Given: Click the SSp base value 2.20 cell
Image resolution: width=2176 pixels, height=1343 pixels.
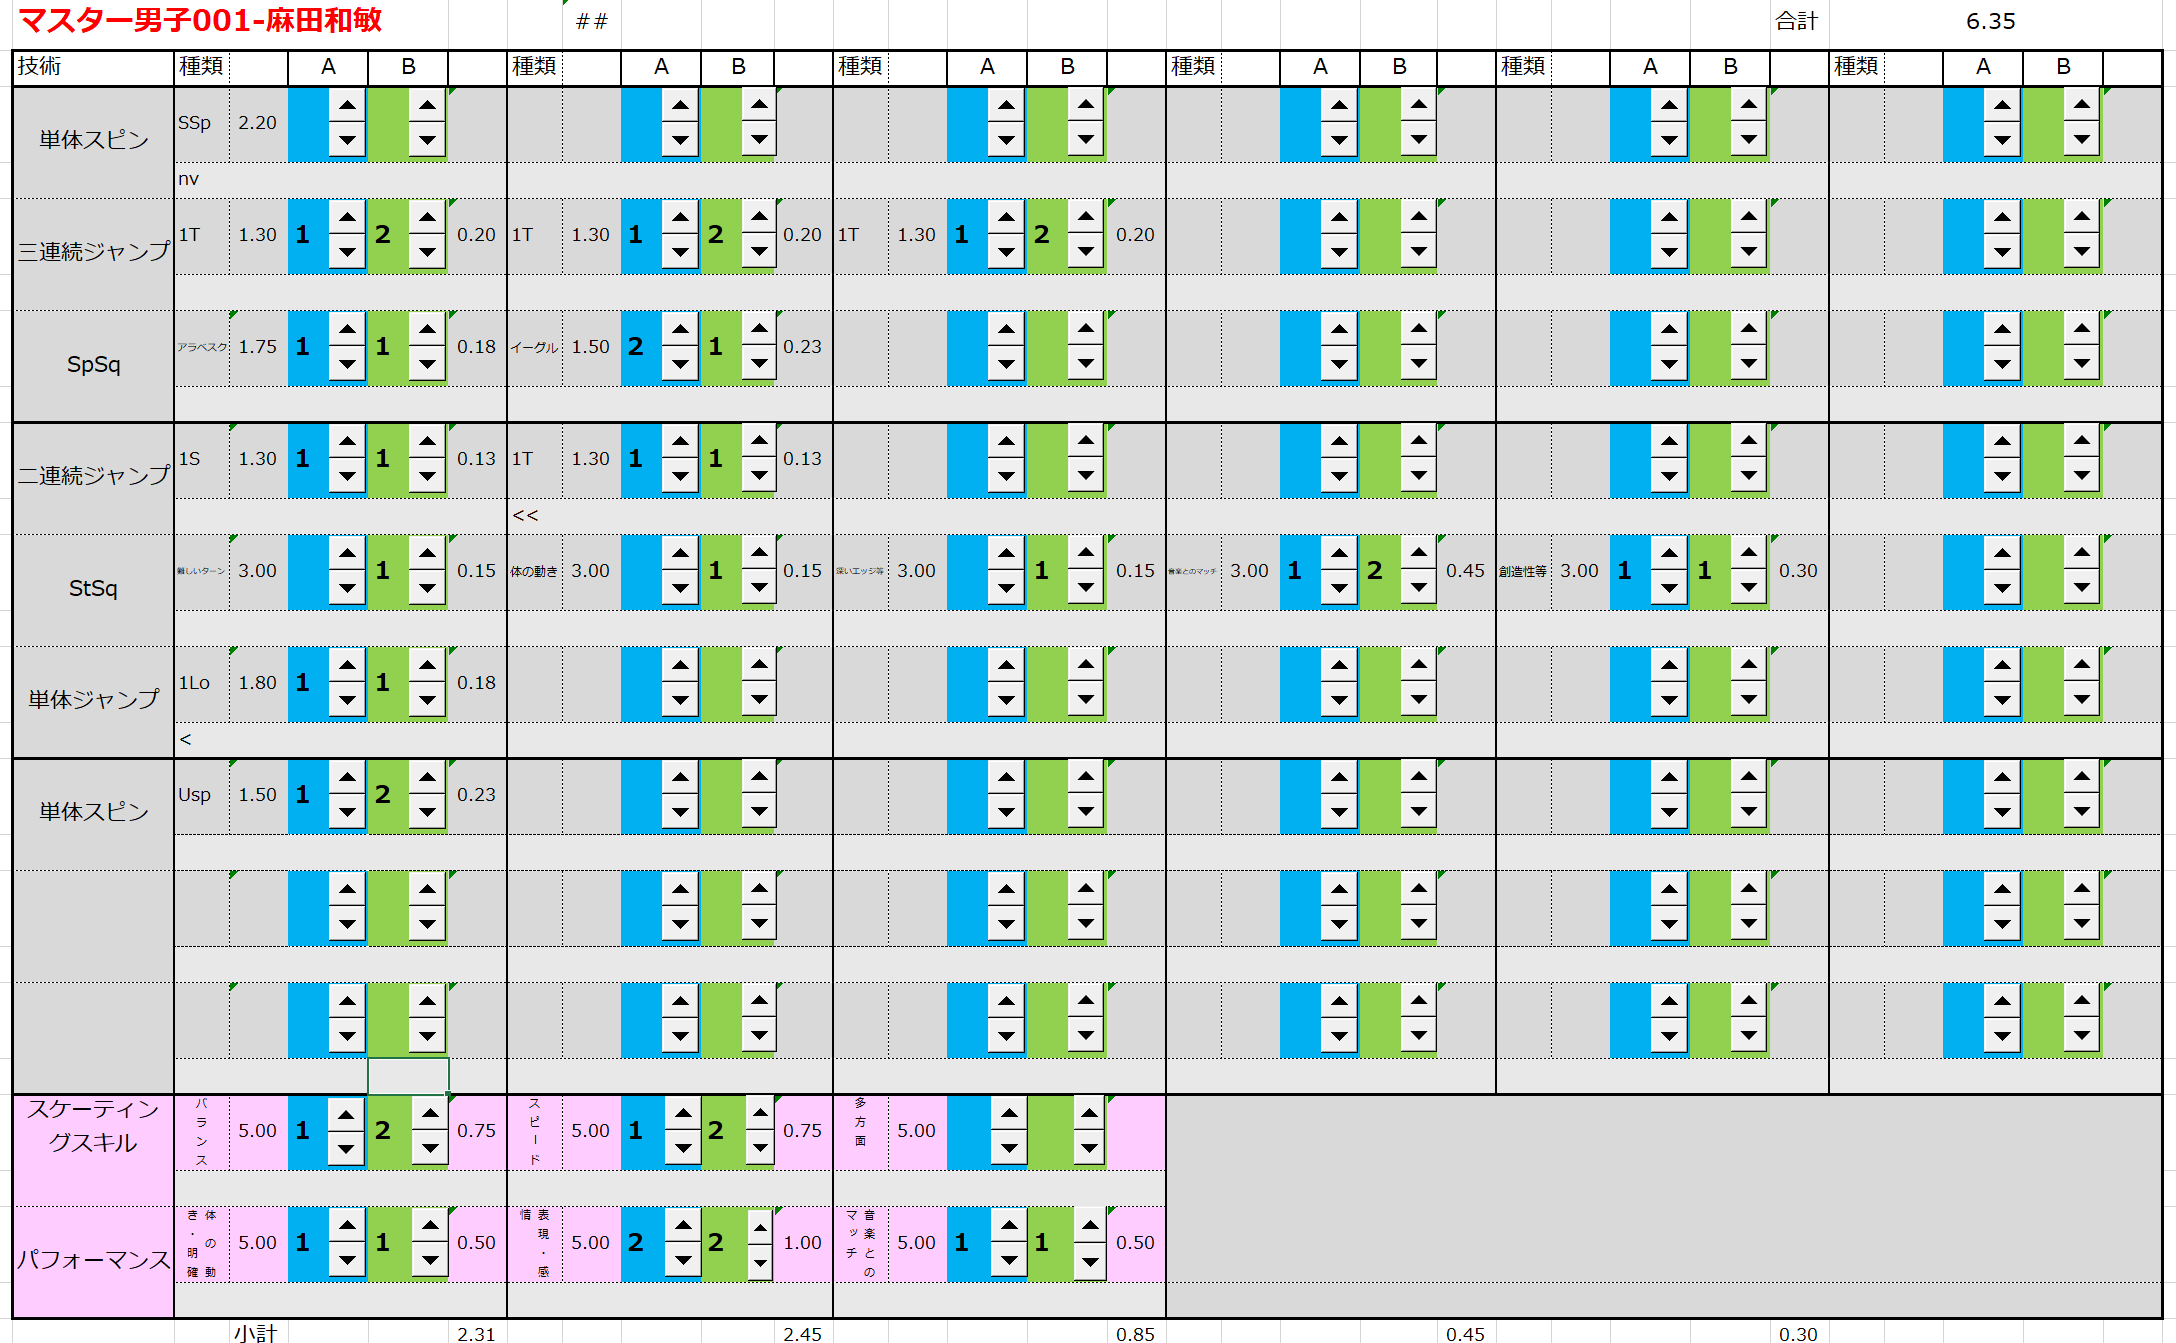Looking at the screenshot, I should (257, 123).
